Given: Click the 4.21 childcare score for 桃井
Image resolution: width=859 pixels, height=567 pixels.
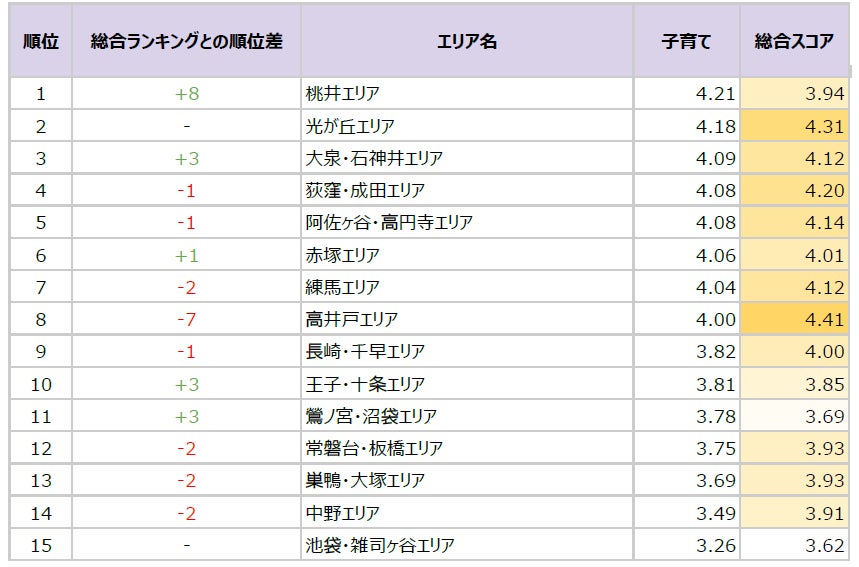Looking at the screenshot, I should tap(715, 94).
